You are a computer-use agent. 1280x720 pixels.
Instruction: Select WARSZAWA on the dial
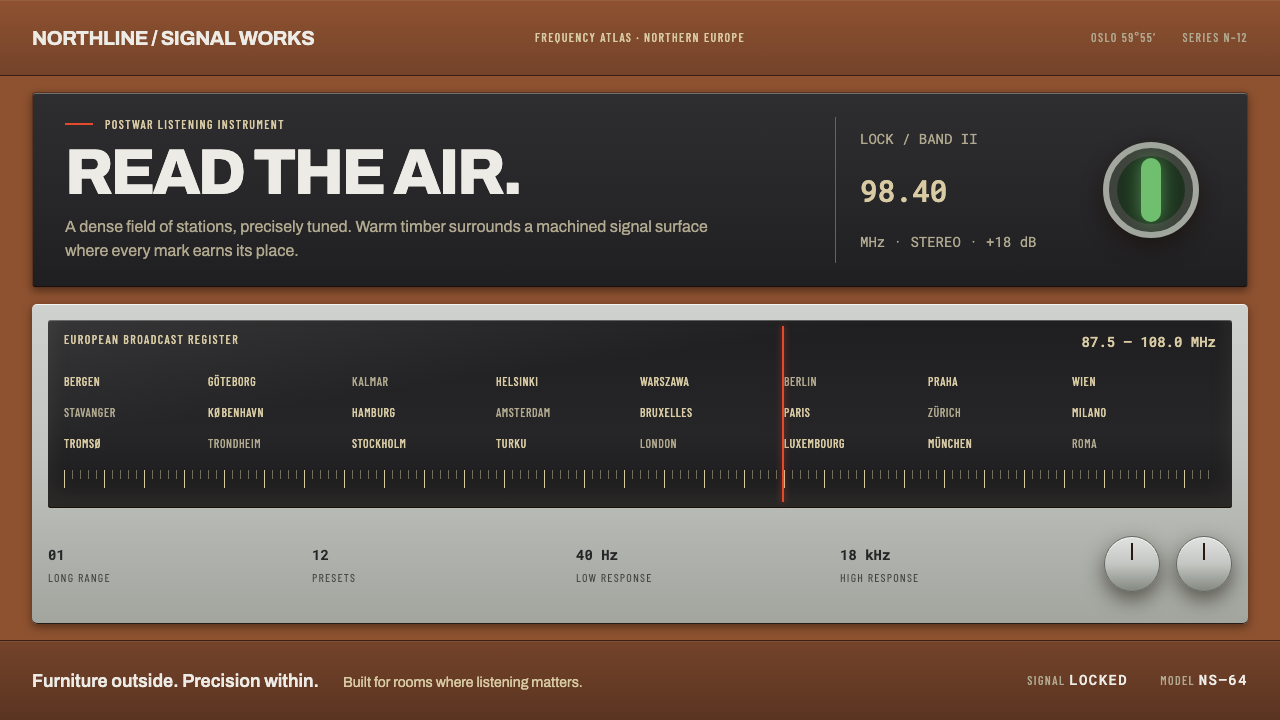[x=664, y=382]
